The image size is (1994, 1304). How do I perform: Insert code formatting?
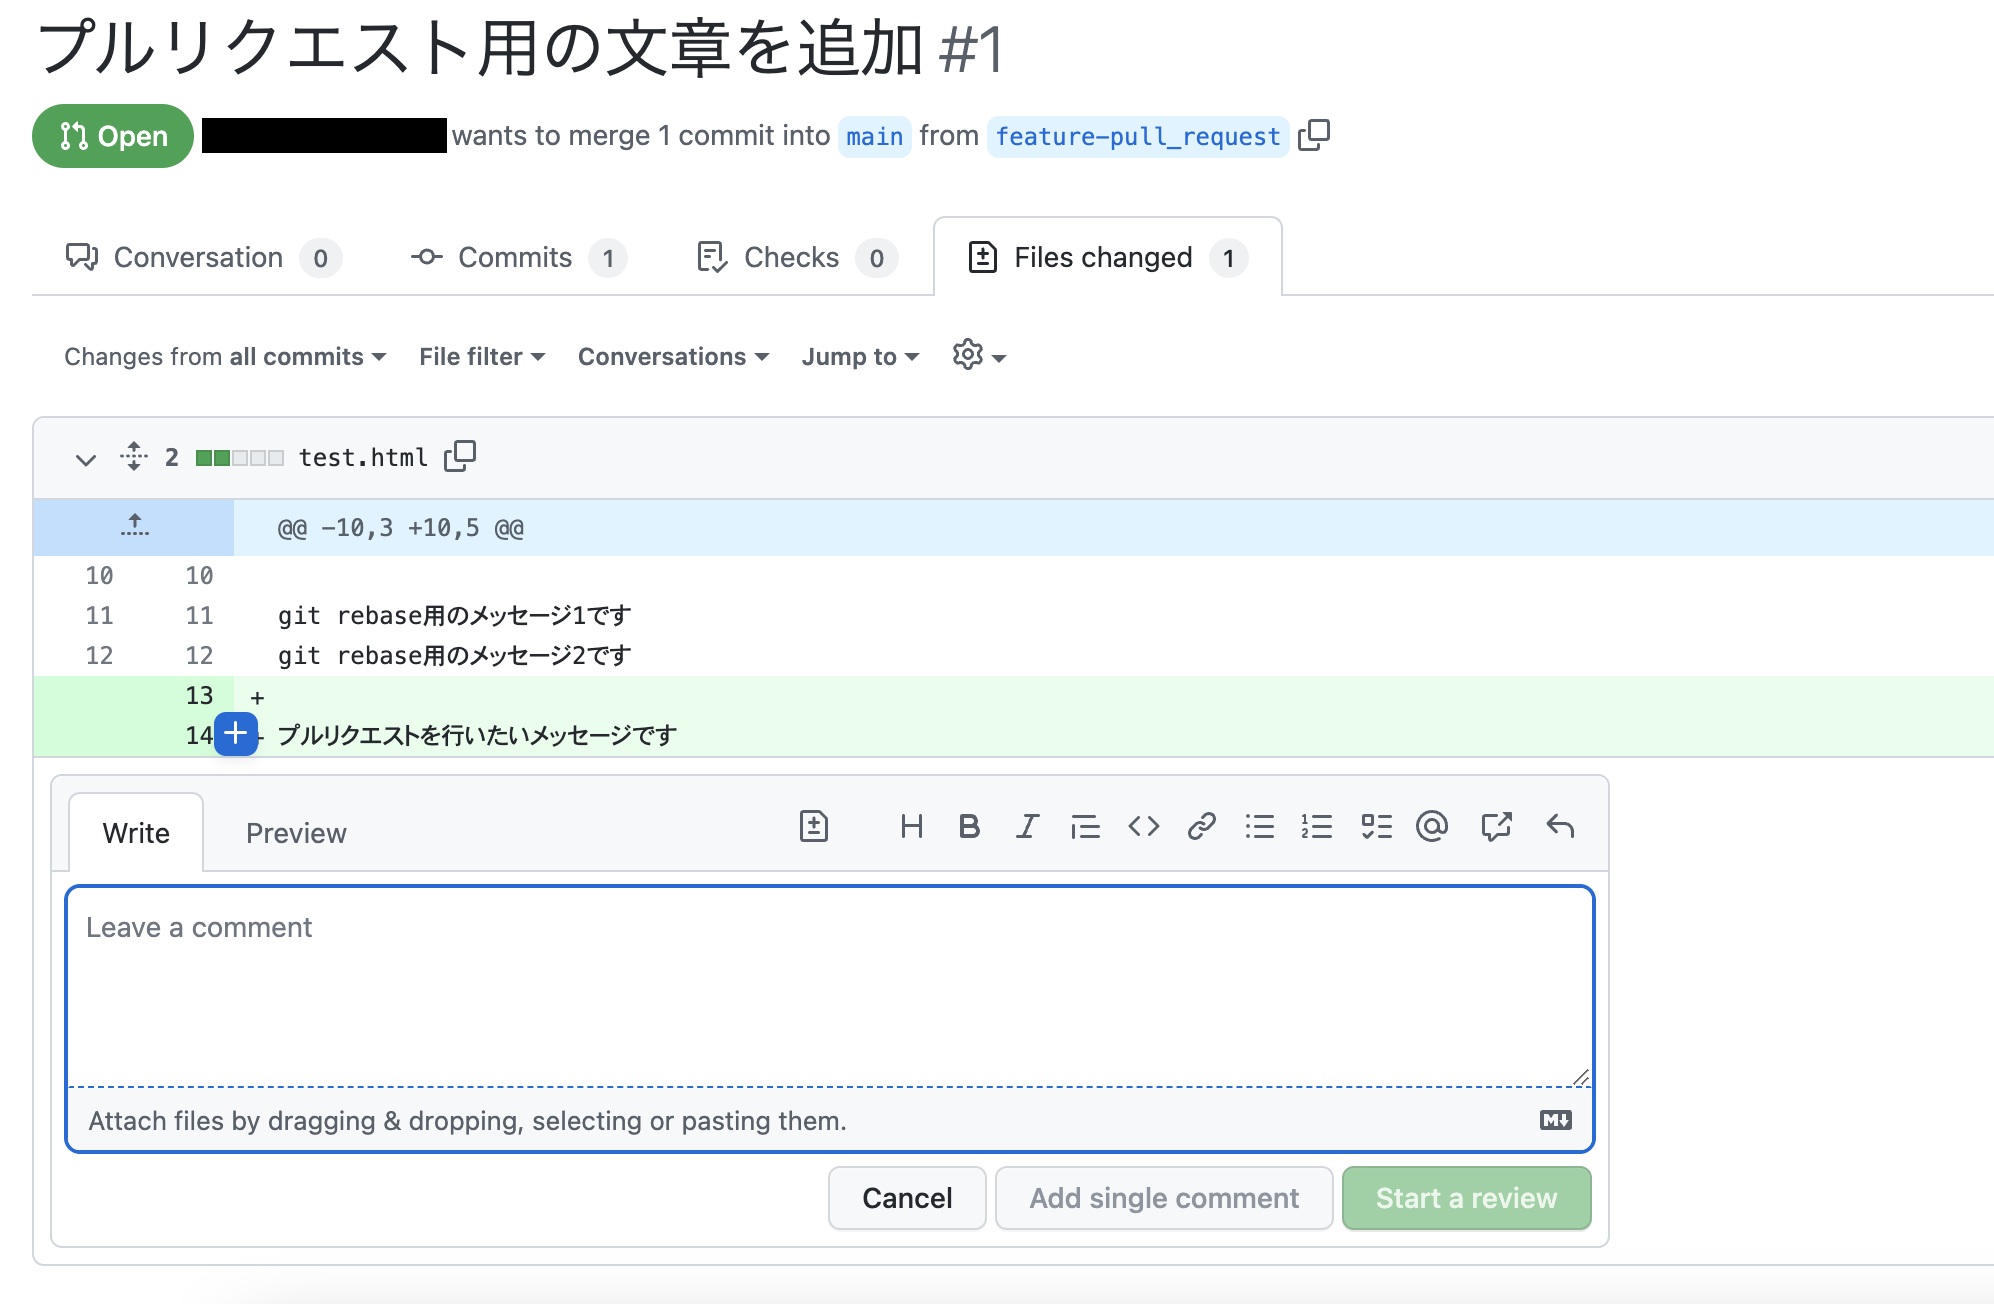1143,826
